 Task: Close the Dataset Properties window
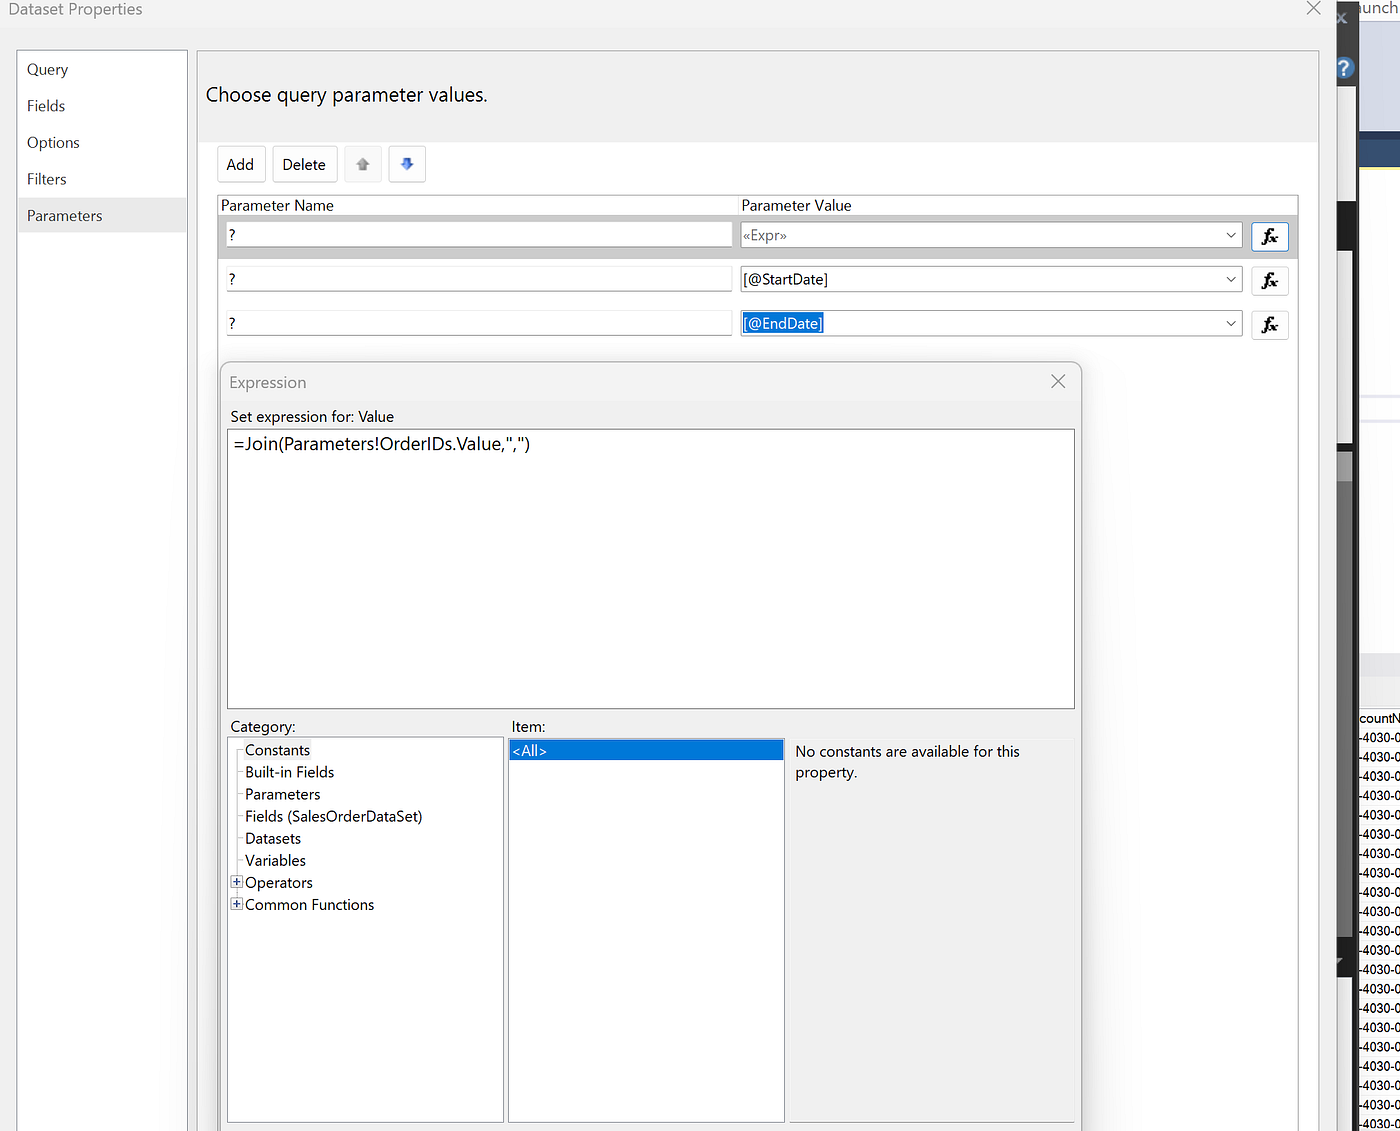pos(1313,9)
